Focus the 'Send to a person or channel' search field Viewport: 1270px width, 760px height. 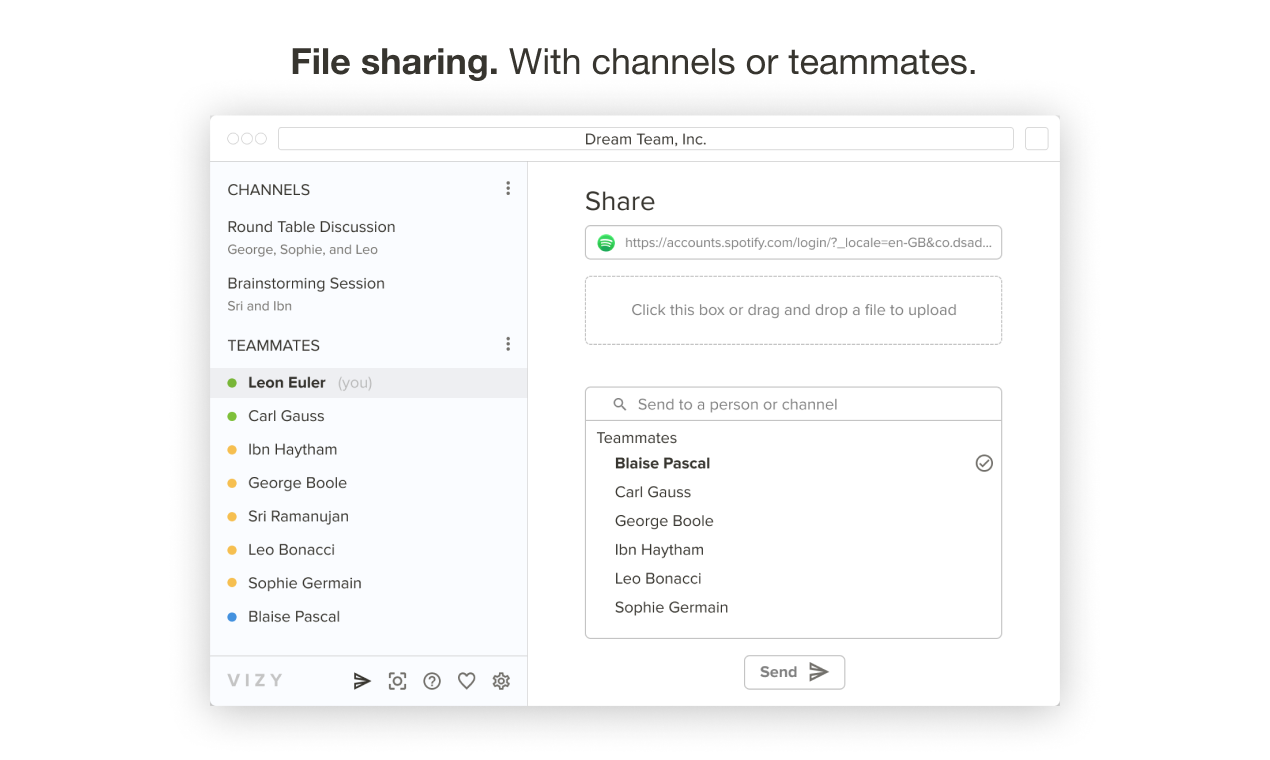pos(793,404)
